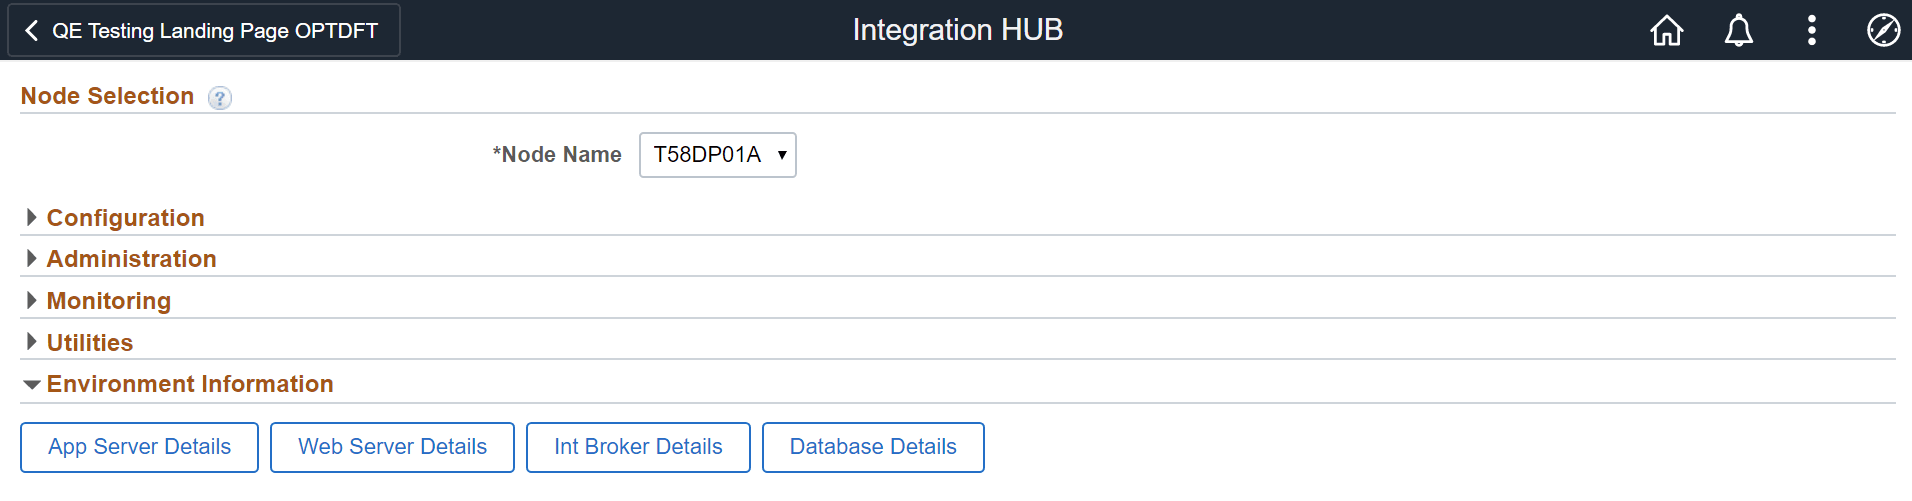1912x501 pixels.
Task: Expand the Utilities section arrow
Action: [32, 342]
